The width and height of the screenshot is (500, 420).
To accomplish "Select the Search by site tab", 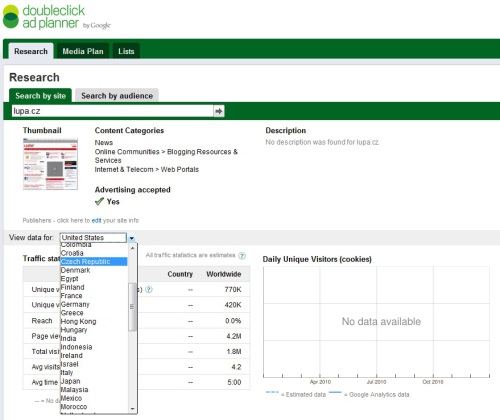I will click(x=40, y=96).
